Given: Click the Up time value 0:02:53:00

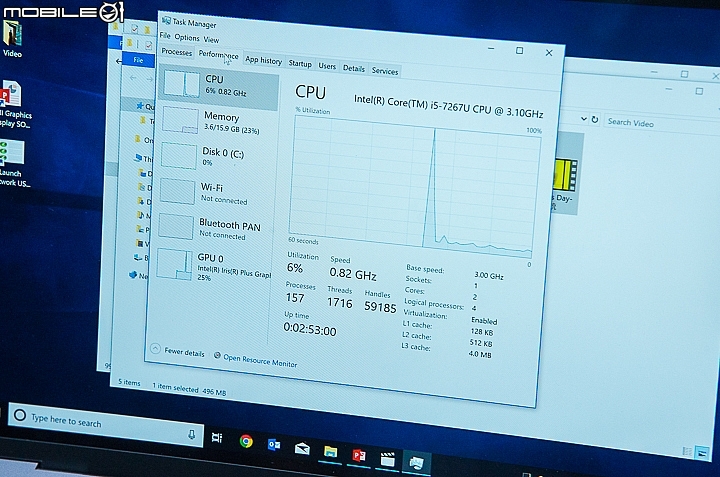Looking at the screenshot, I should coord(309,330).
